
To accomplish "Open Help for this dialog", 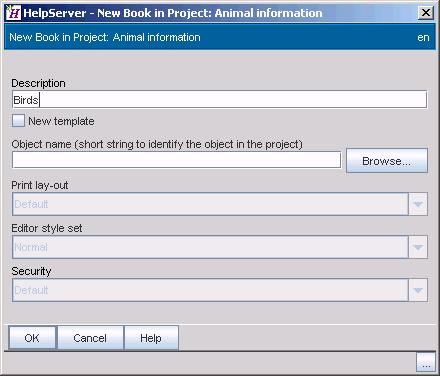I will (151, 338).
